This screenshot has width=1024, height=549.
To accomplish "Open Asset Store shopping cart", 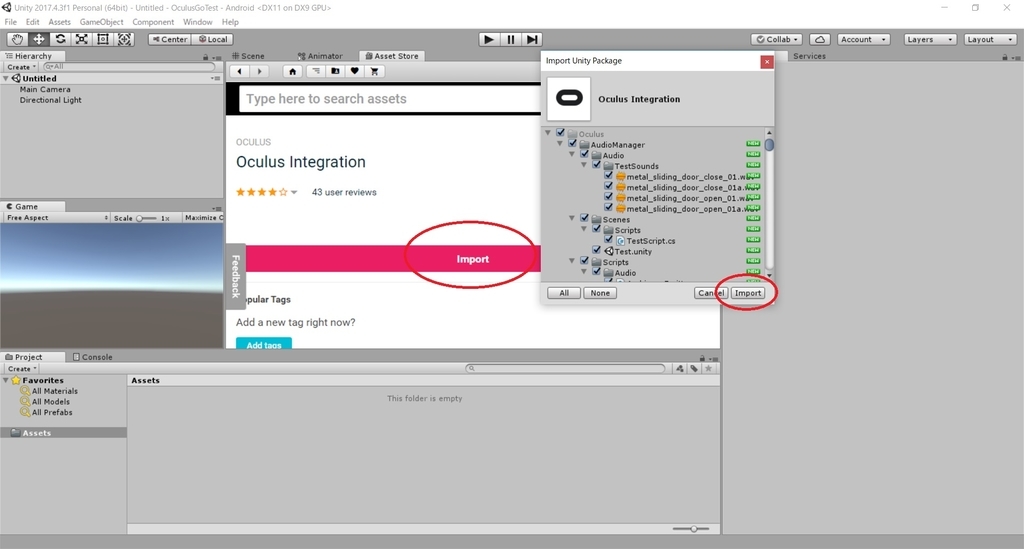I will pos(374,71).
